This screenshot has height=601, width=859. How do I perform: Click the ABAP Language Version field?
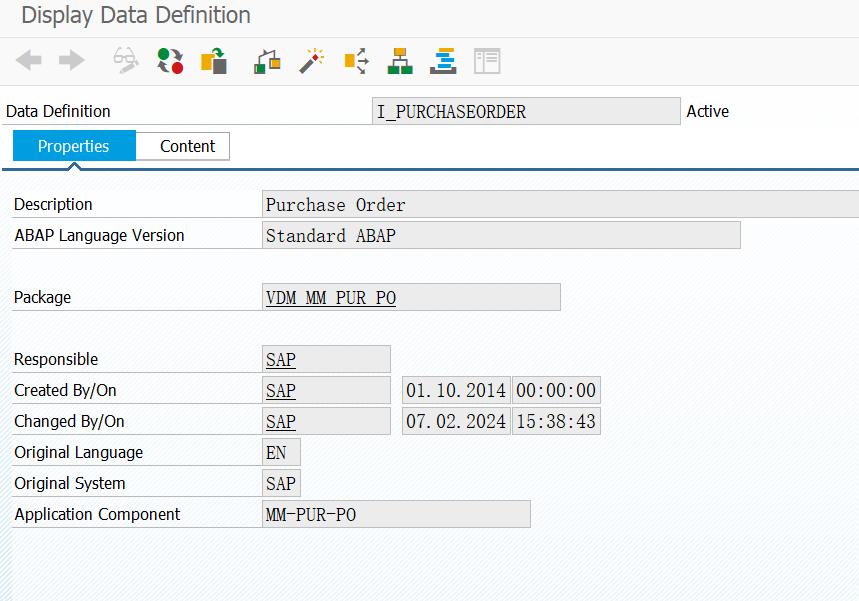point(500,235)
